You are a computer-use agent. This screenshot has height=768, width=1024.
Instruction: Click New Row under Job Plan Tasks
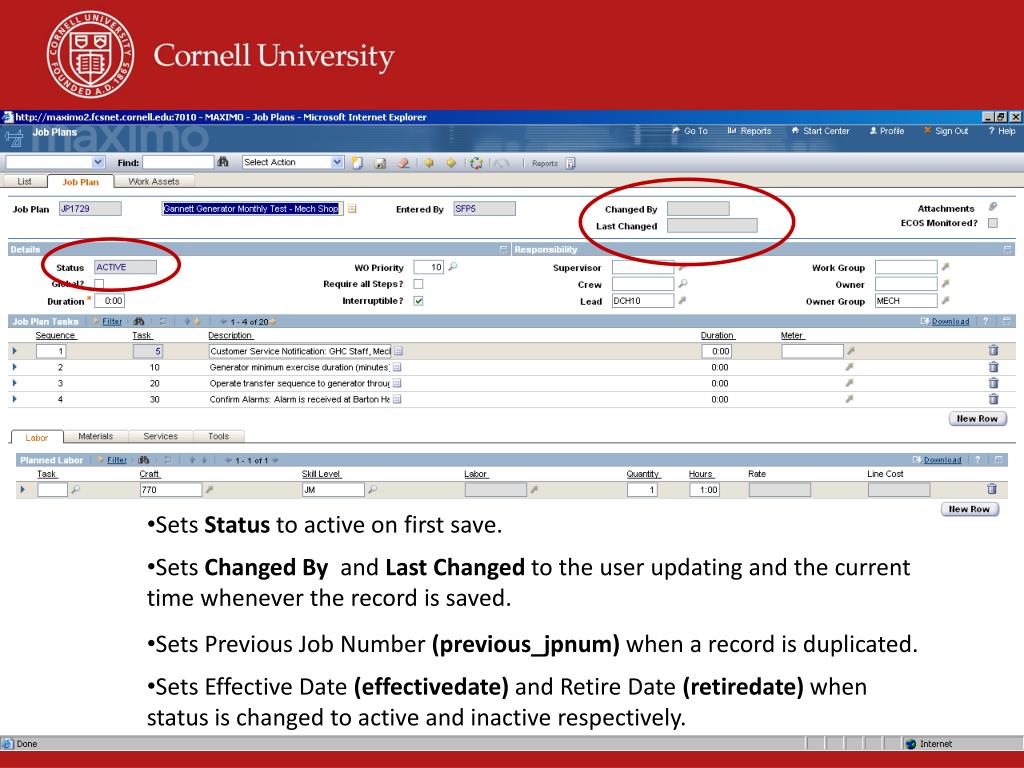point(977,419)
